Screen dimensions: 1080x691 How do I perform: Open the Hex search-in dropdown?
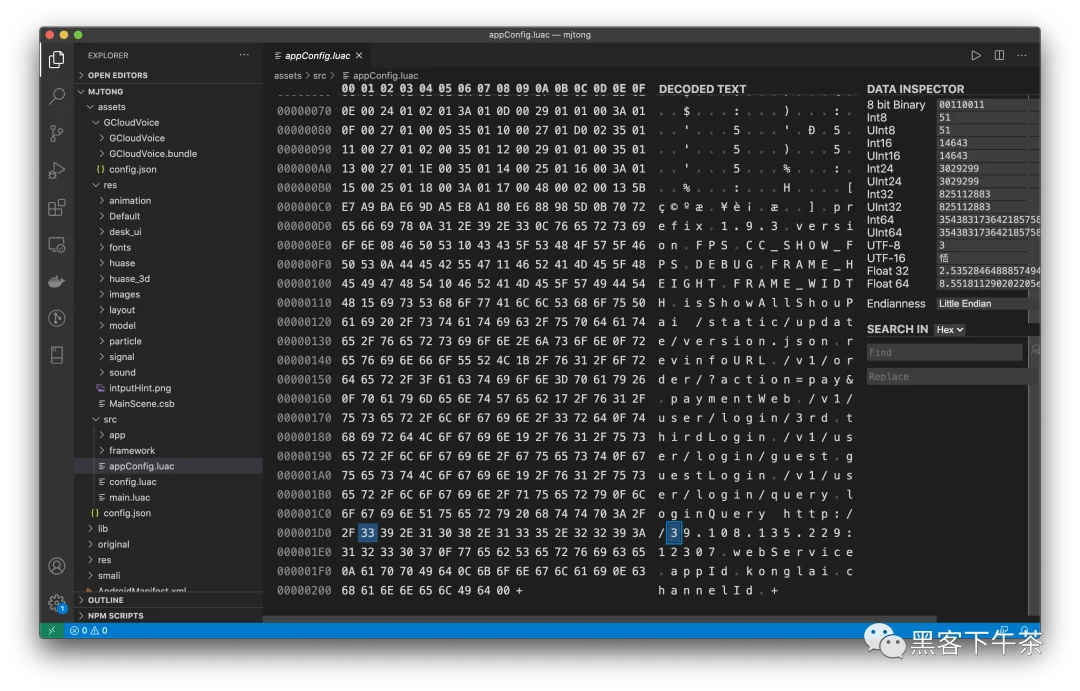(x=949, y=330)
